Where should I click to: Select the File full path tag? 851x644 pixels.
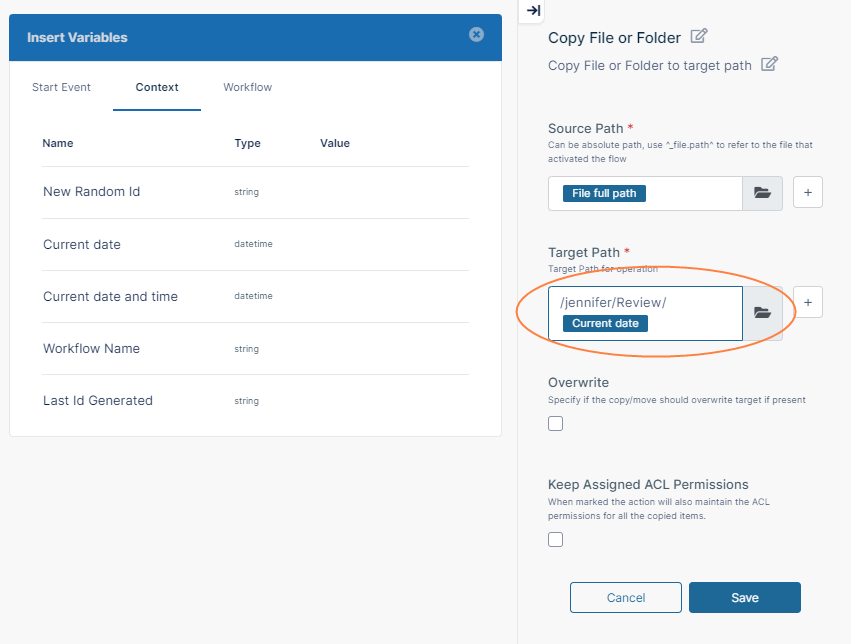tap(604, 193)
